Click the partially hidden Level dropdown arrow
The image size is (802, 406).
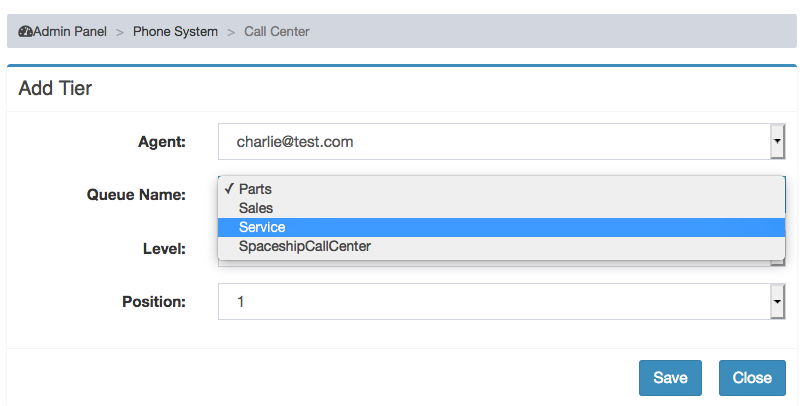point(778,262)
